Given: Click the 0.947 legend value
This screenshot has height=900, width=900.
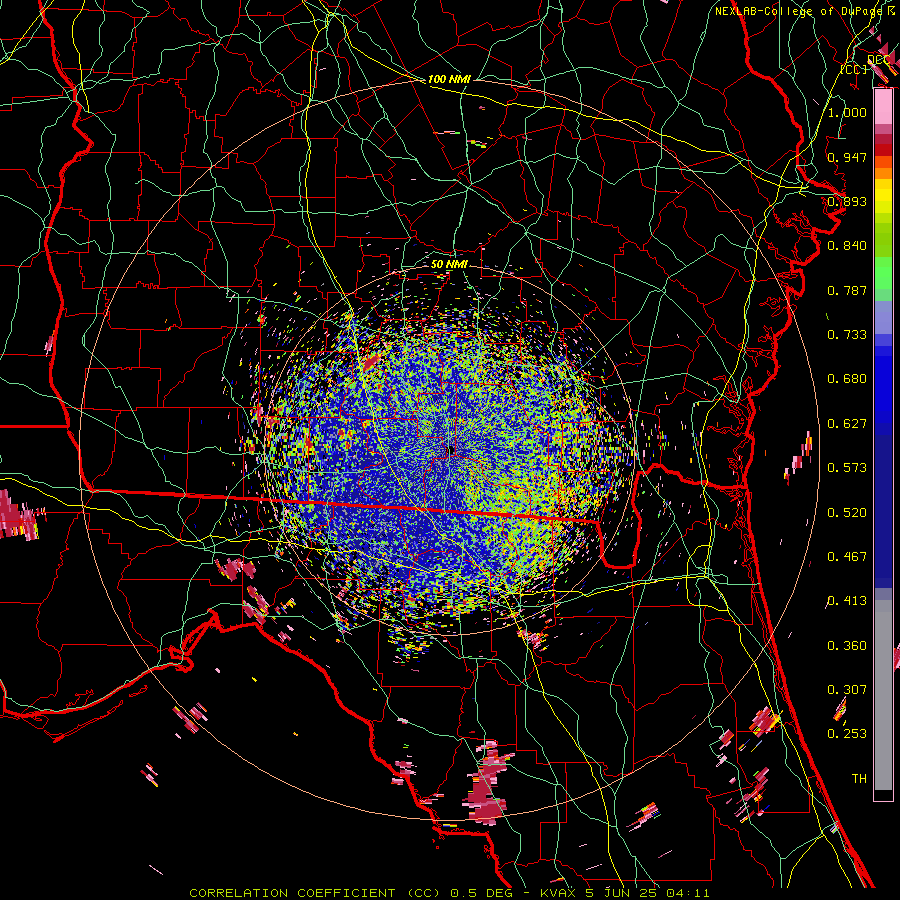Looking at the screenshot, I should point(847,157).
